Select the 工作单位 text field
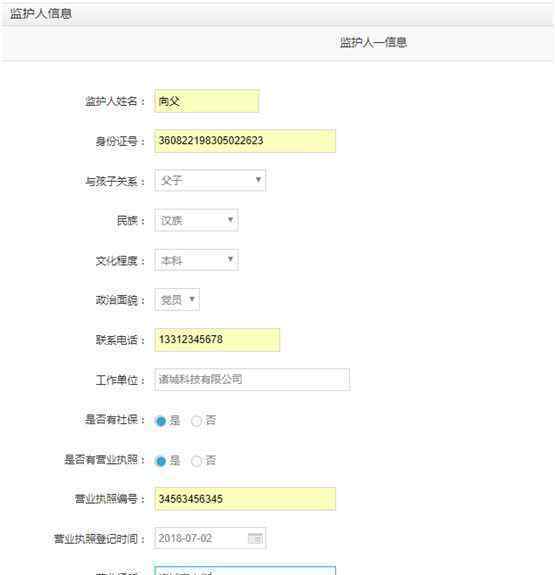555x575 pixels. [x=252, y=380]
